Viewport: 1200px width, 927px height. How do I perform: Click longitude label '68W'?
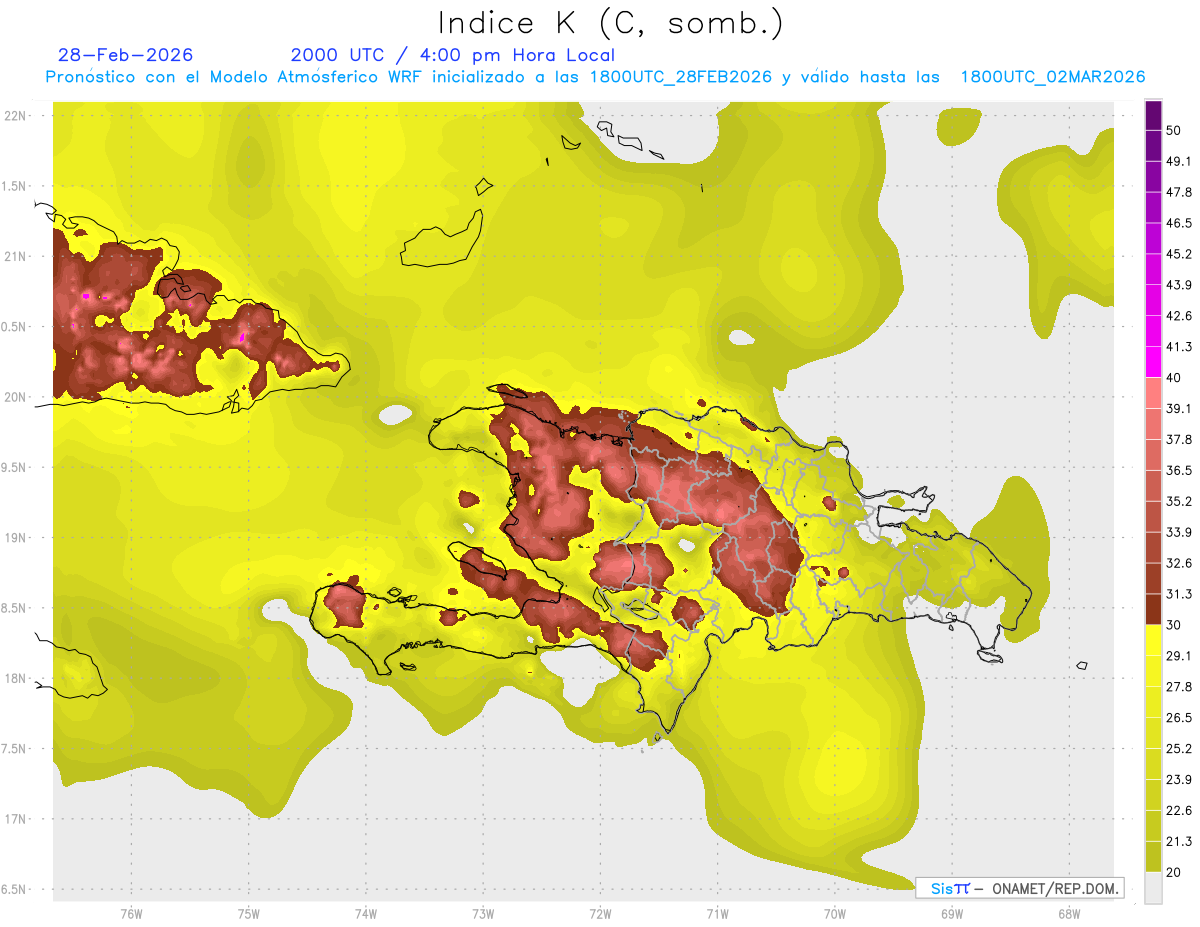click(1068, 914)
